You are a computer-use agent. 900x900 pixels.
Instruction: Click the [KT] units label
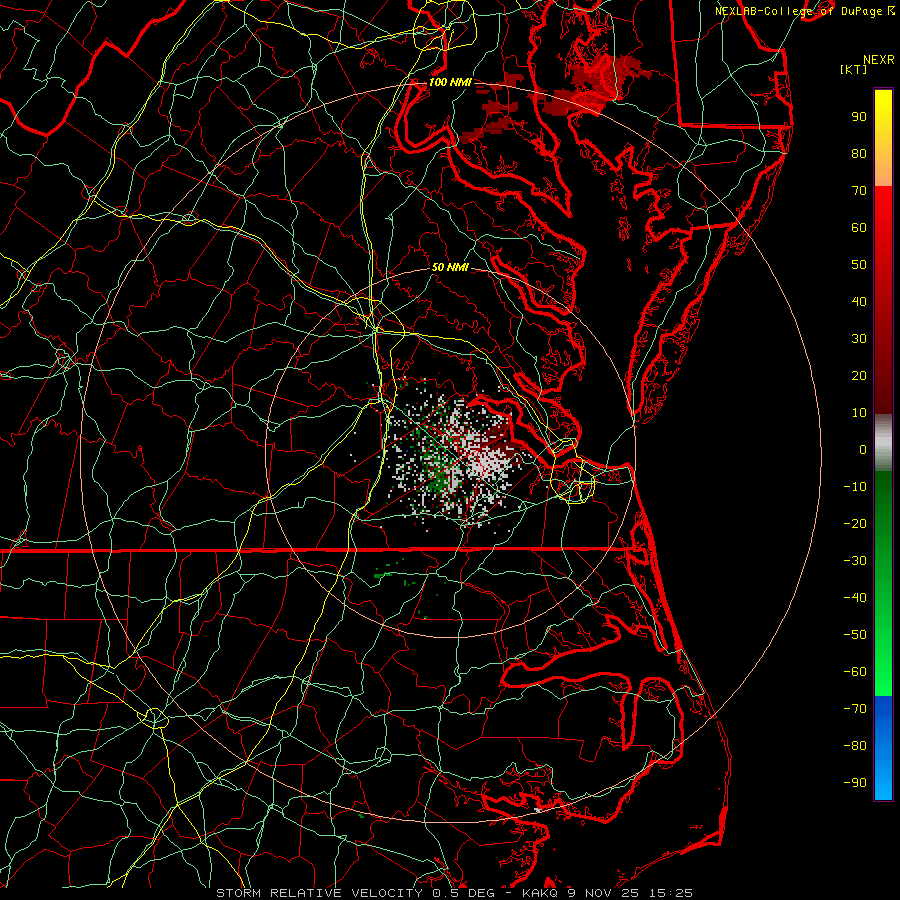click(854, 69)
